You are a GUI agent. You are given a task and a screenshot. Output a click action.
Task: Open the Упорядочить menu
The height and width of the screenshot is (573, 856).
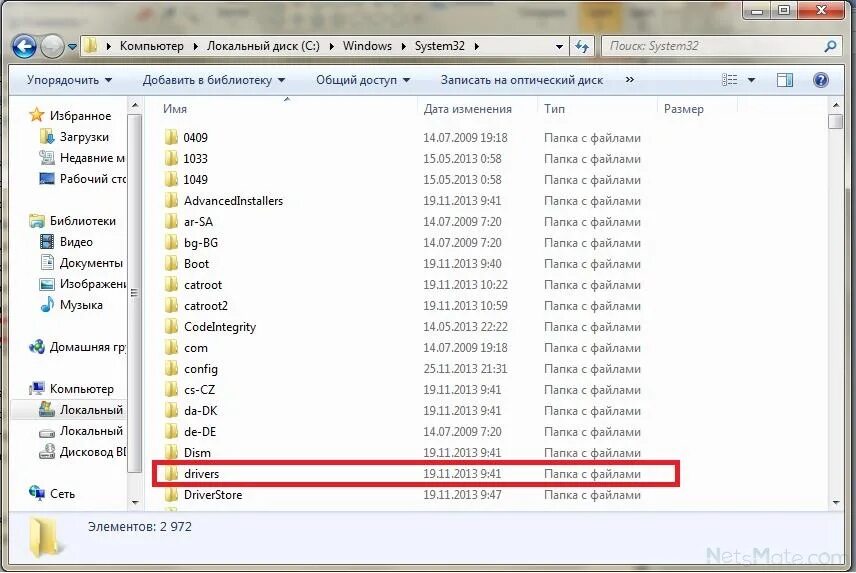69,80
